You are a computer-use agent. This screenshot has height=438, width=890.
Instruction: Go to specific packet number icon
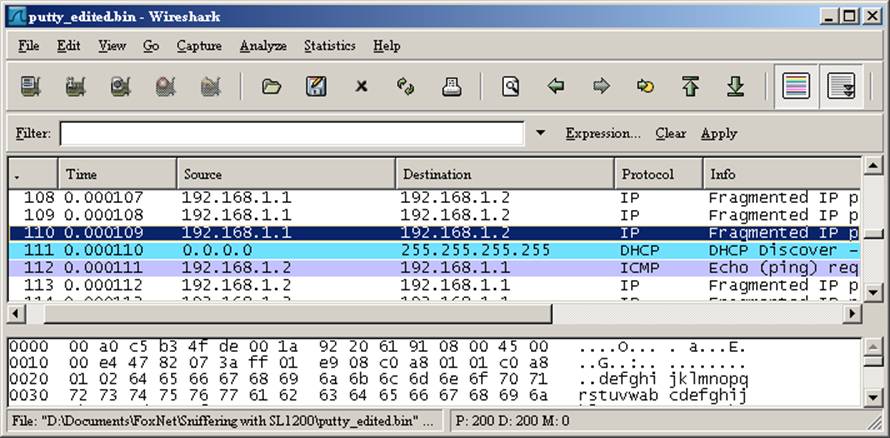645,87
